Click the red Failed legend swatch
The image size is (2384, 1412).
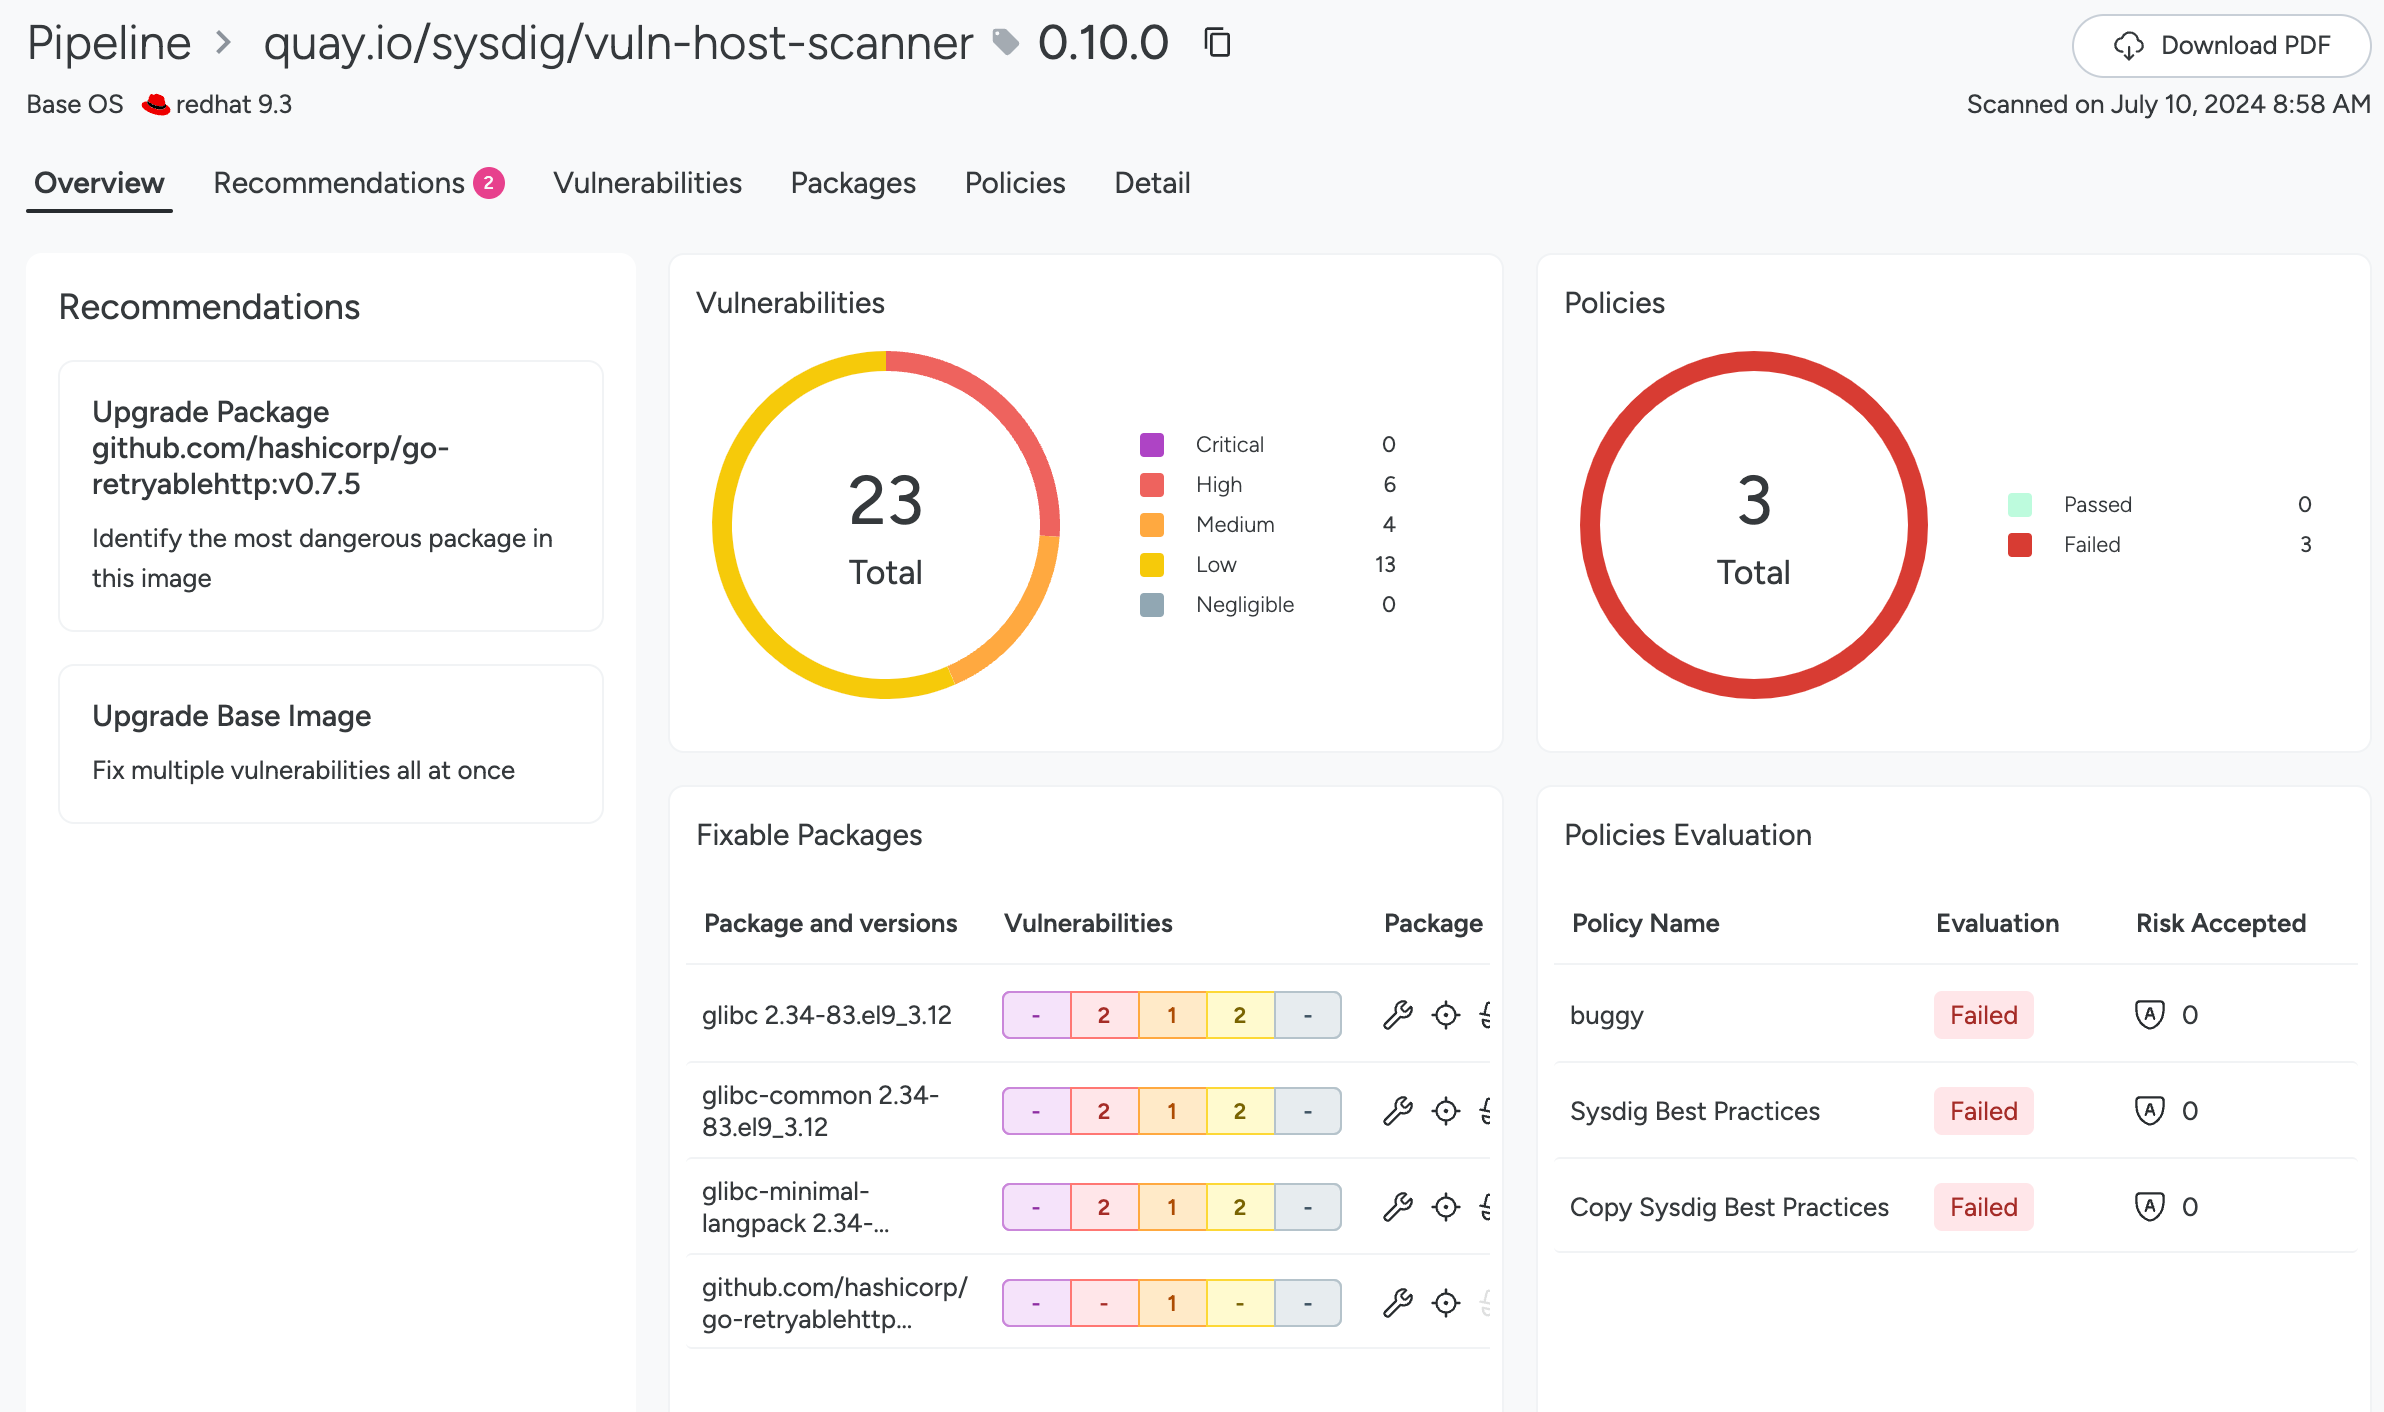point(2020,545)
